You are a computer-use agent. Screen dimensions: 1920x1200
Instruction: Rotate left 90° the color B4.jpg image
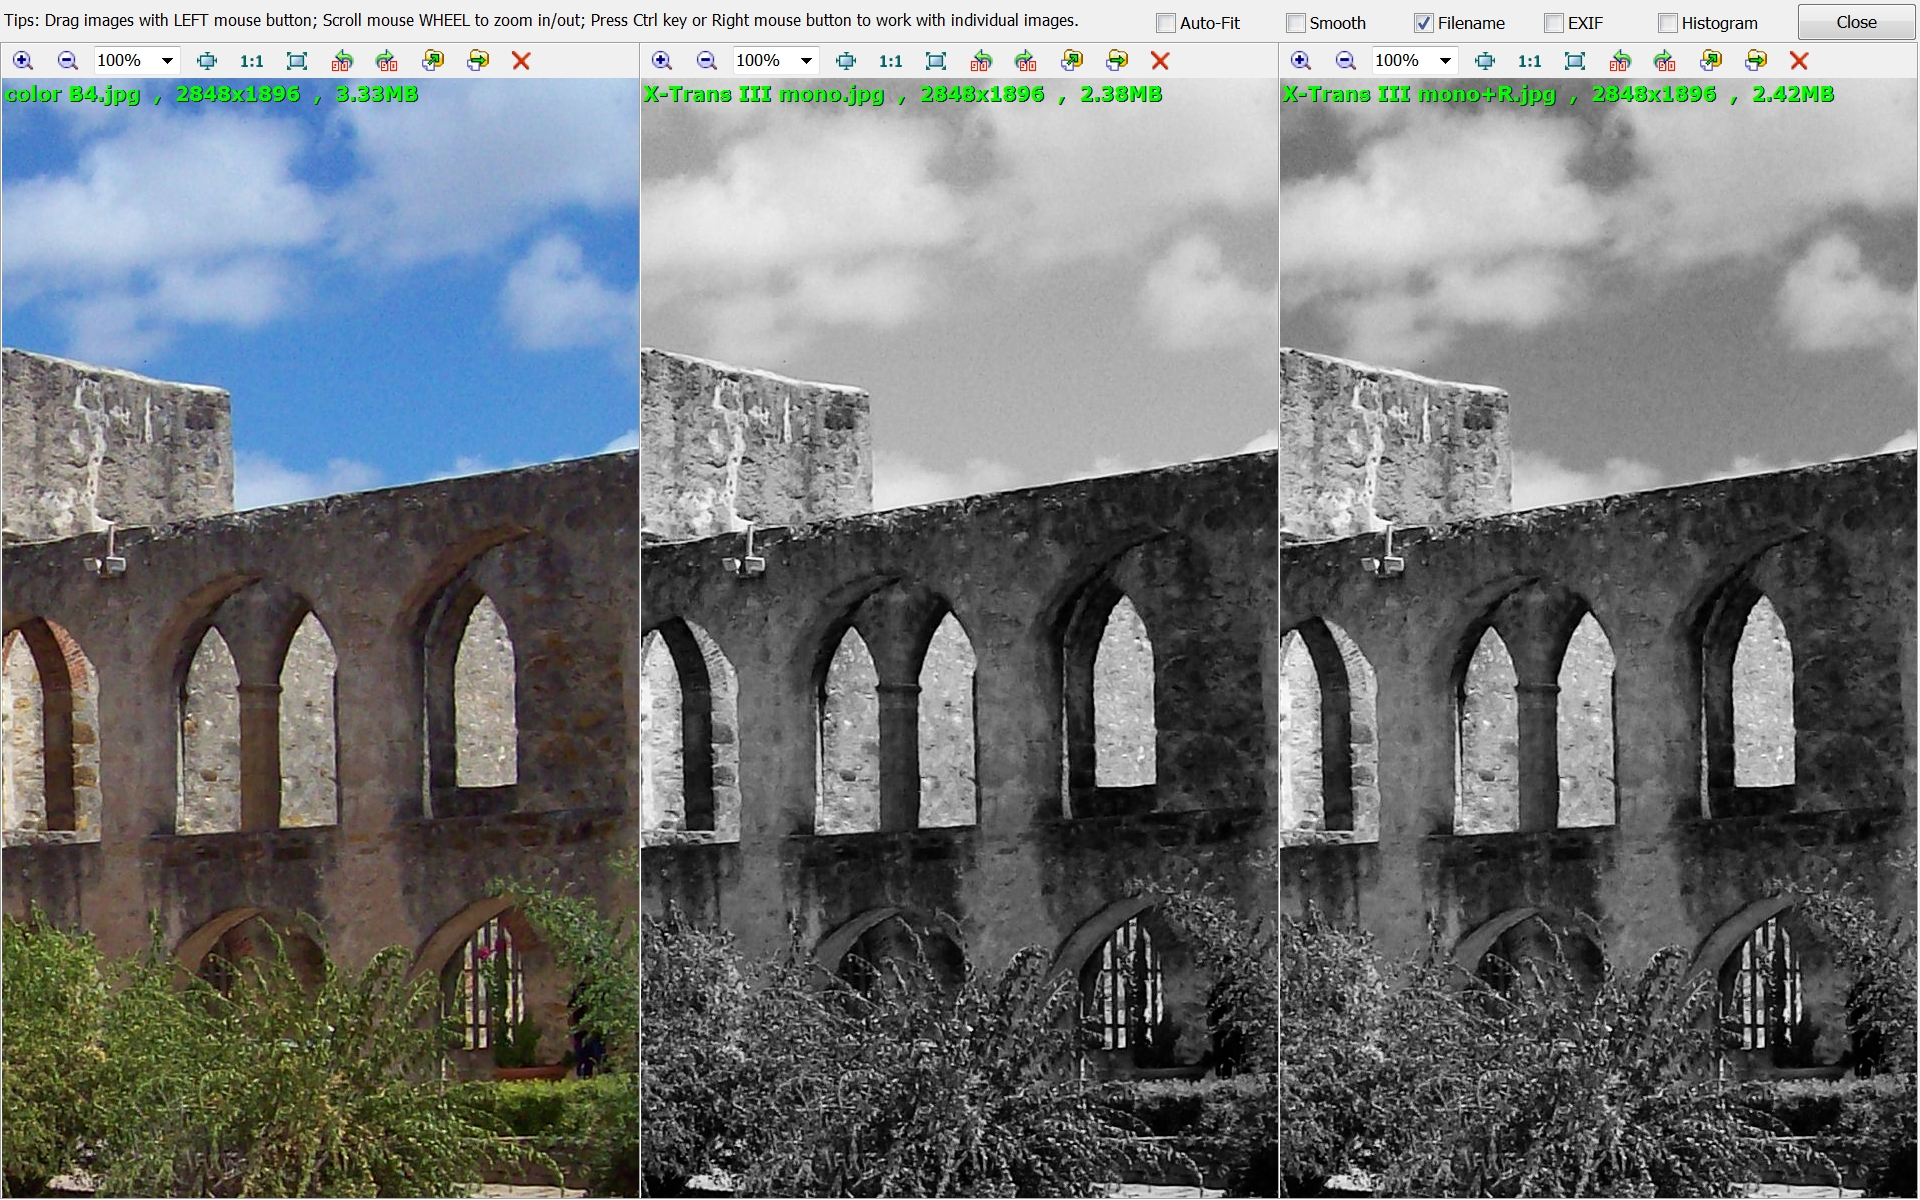tap(342, 61)
